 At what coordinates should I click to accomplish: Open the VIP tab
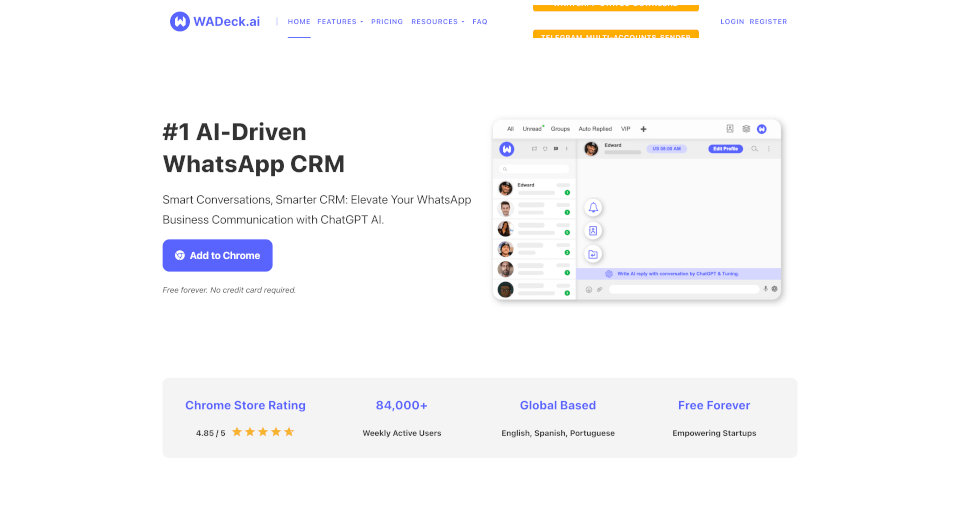tap(626, 129)
